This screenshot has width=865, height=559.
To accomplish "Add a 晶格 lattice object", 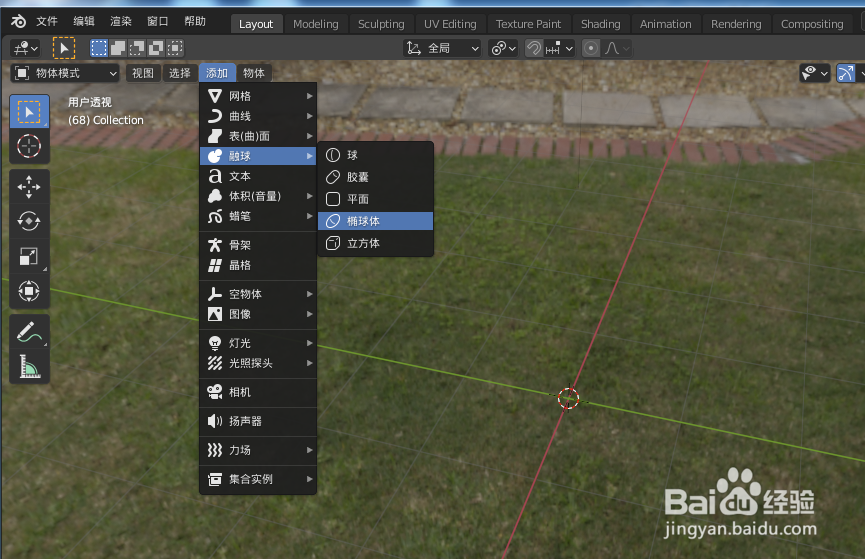I will click(258, 265).
